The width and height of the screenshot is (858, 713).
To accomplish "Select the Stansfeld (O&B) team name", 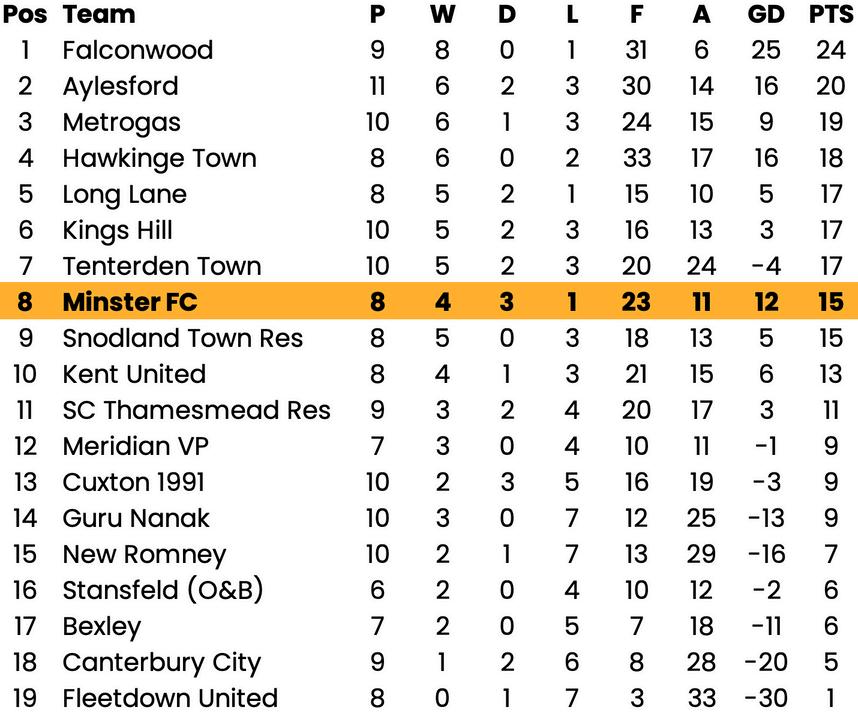I will pyautogui.click(x=162, y=590).
